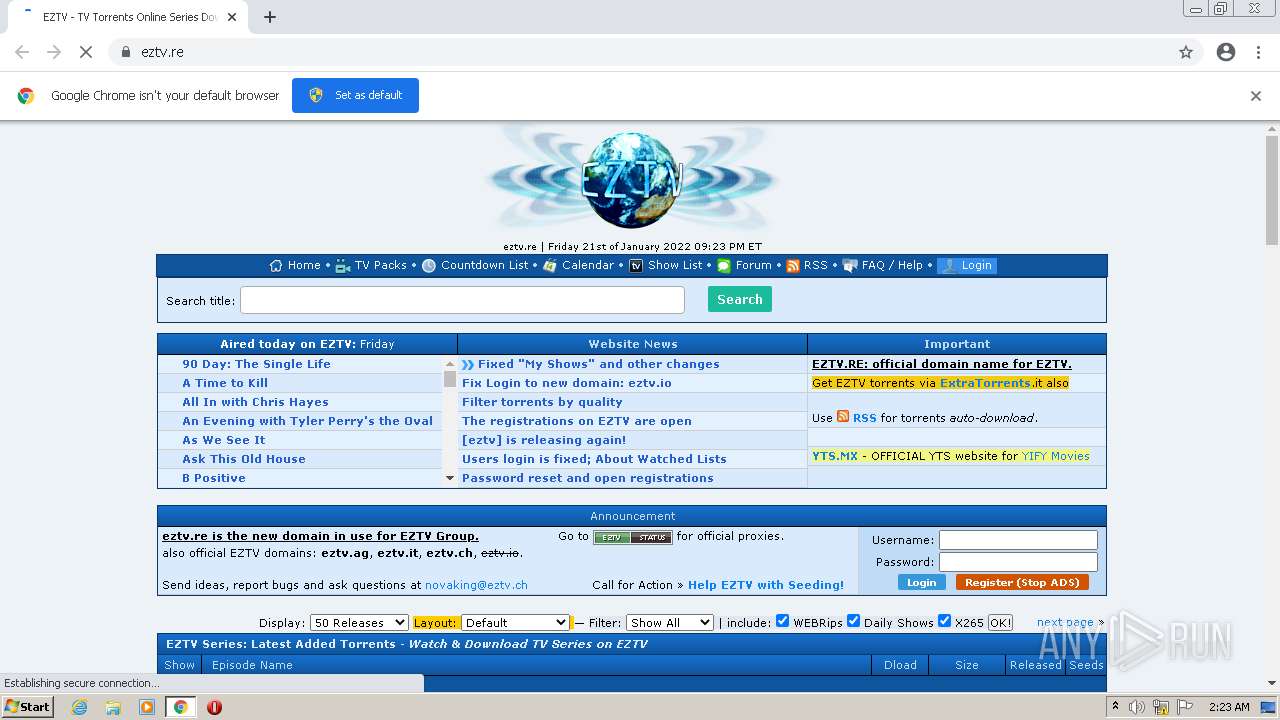Click the Search title input field
The image size is (1280, 720).
coord(462,300)
